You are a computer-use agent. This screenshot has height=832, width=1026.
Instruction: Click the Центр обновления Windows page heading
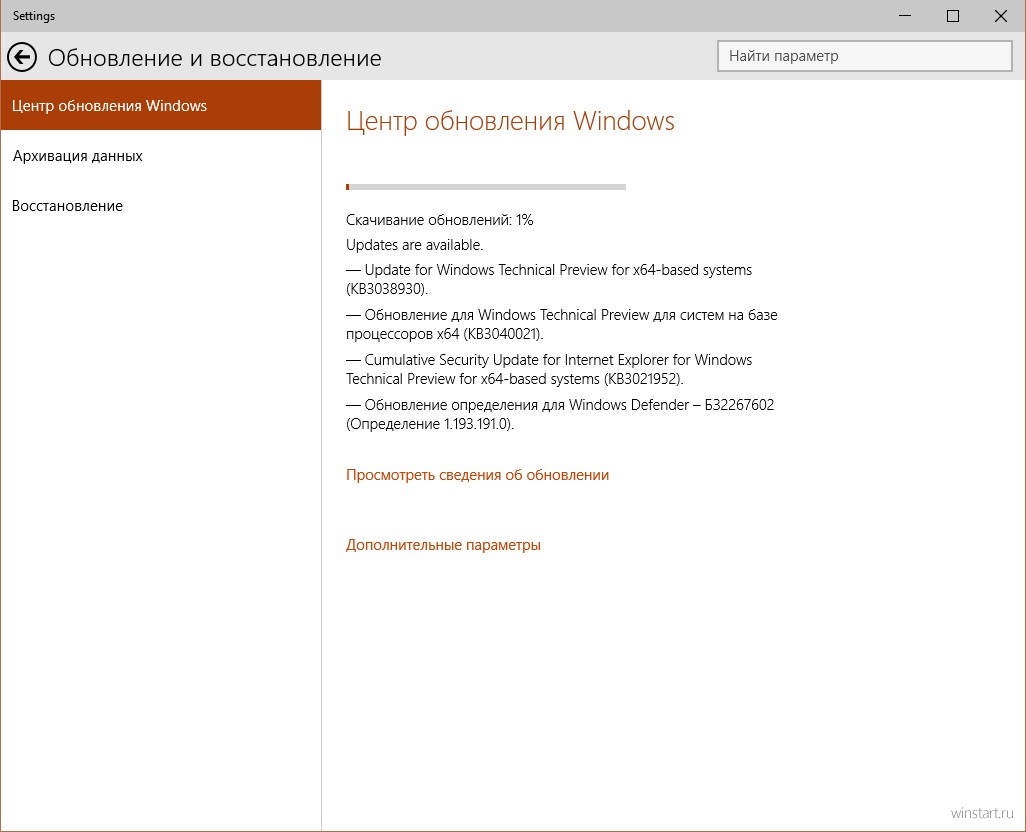tap(510, 122)
